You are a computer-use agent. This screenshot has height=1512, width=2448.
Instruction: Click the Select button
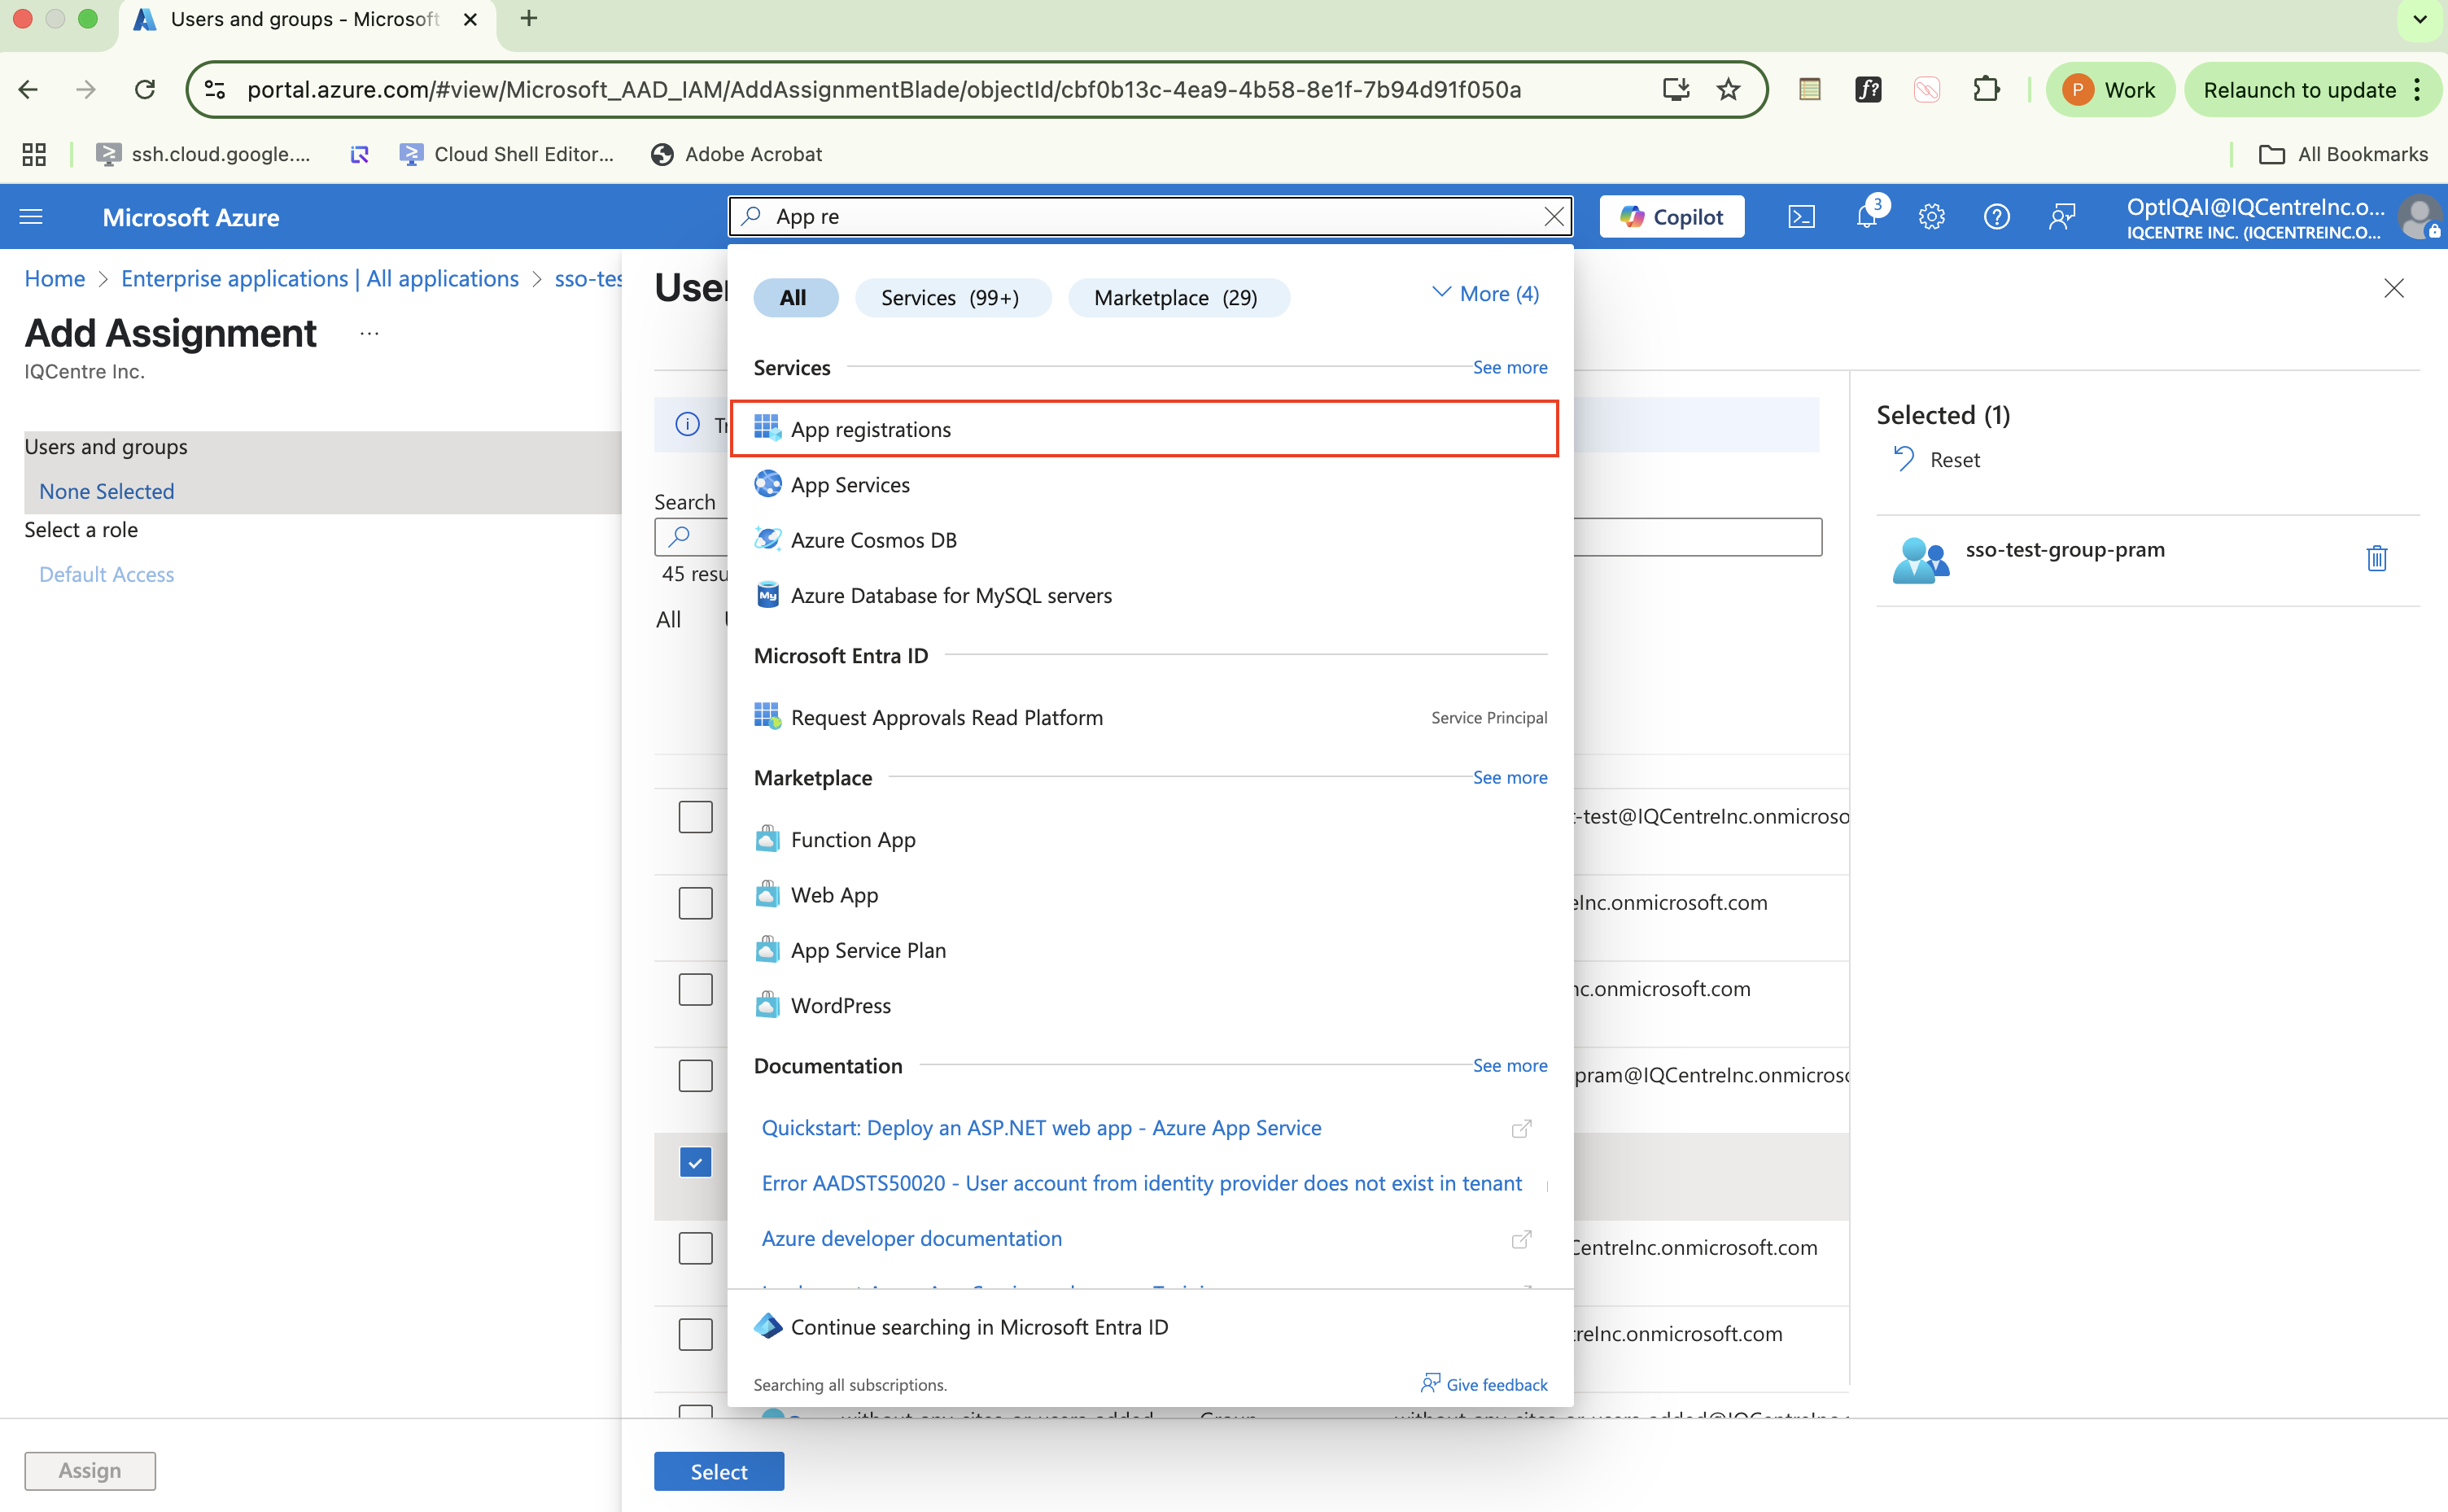[719, 1471]
